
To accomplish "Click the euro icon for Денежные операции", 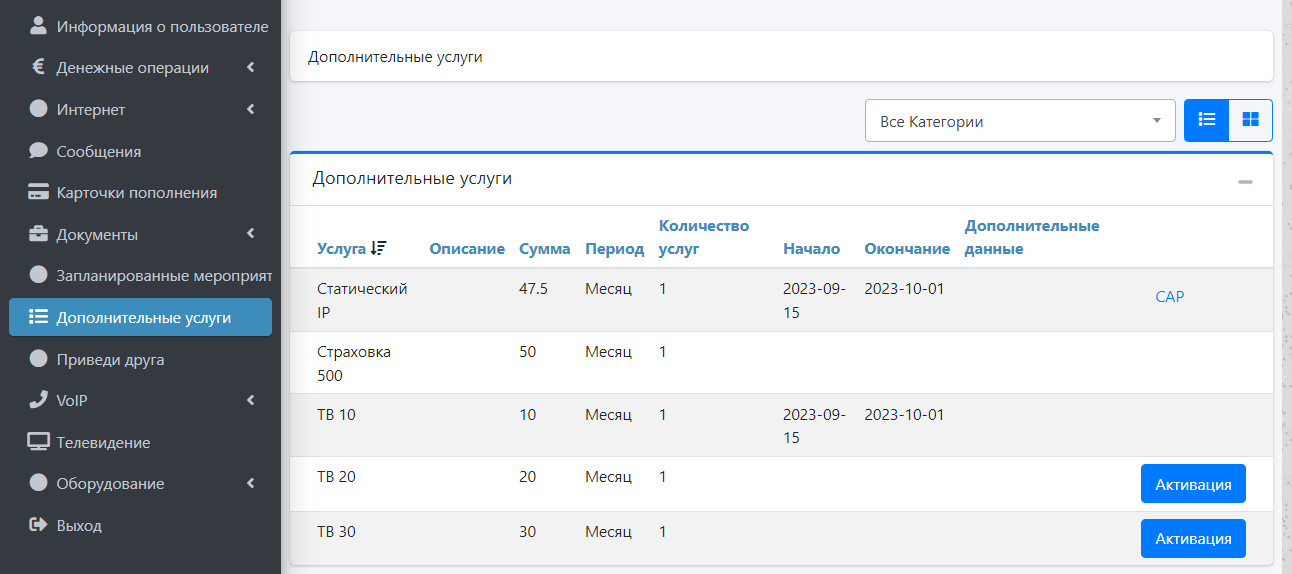I will click(38, 68).
